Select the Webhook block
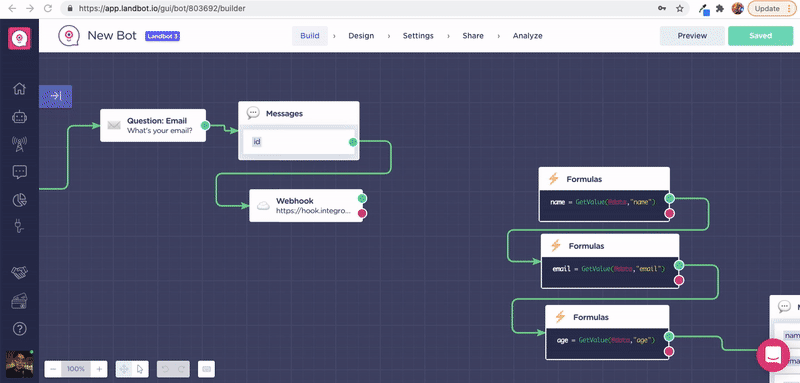 pos(305,206)
